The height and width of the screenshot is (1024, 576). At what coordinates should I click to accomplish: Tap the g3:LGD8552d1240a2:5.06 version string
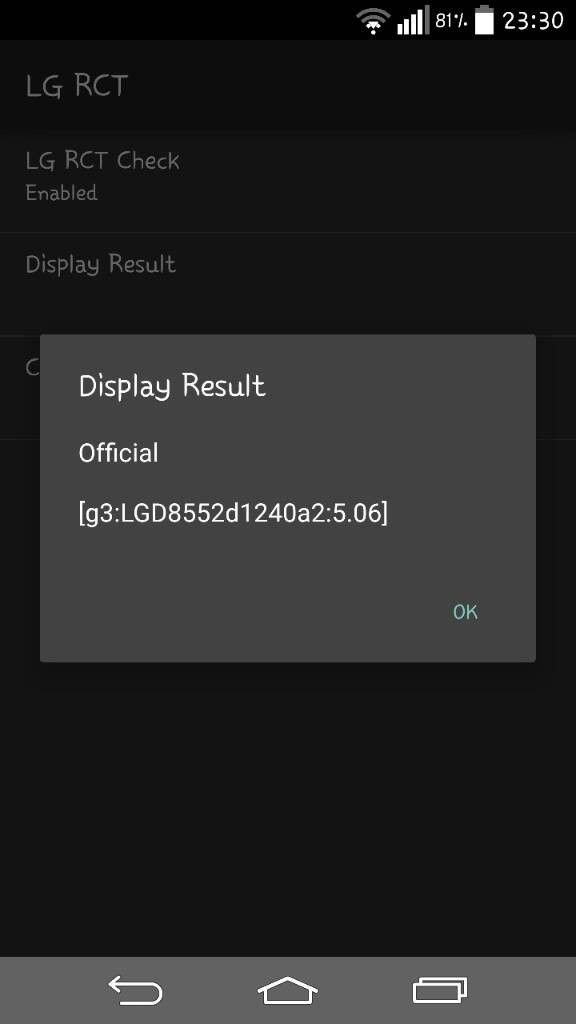click(233, 513)
